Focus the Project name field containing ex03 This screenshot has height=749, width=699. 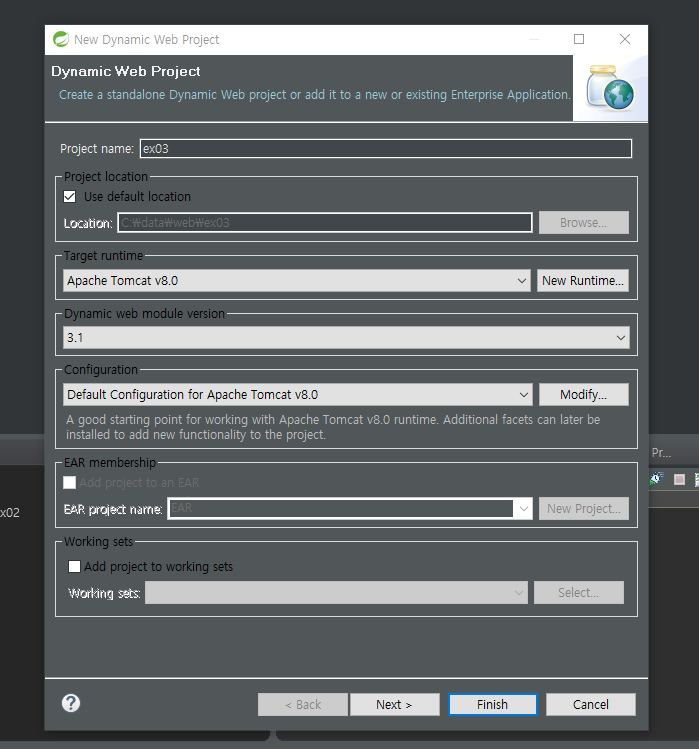[x=386, y=149]
